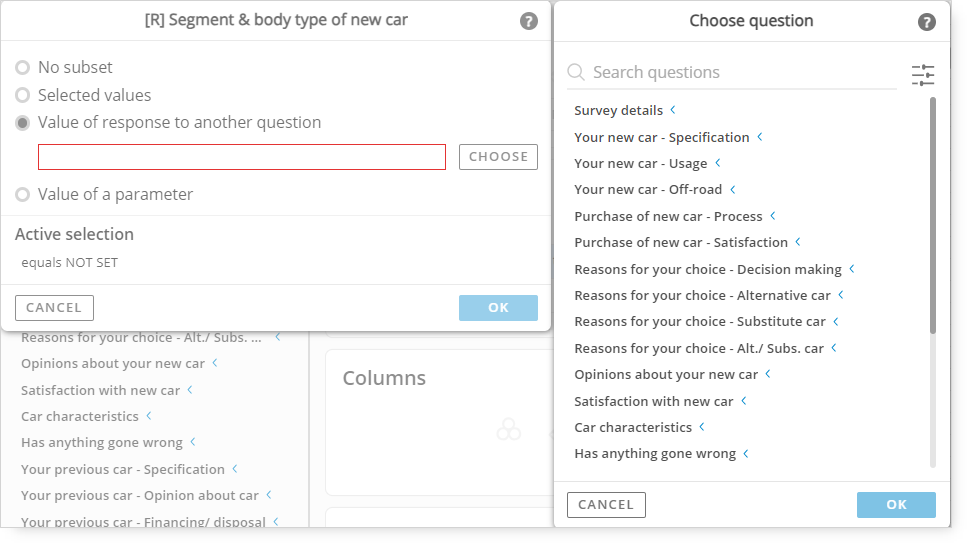The height and width of the screenshot is (543, 967).
Task: Click the CHOOSE button
Action: pos(498,157)
